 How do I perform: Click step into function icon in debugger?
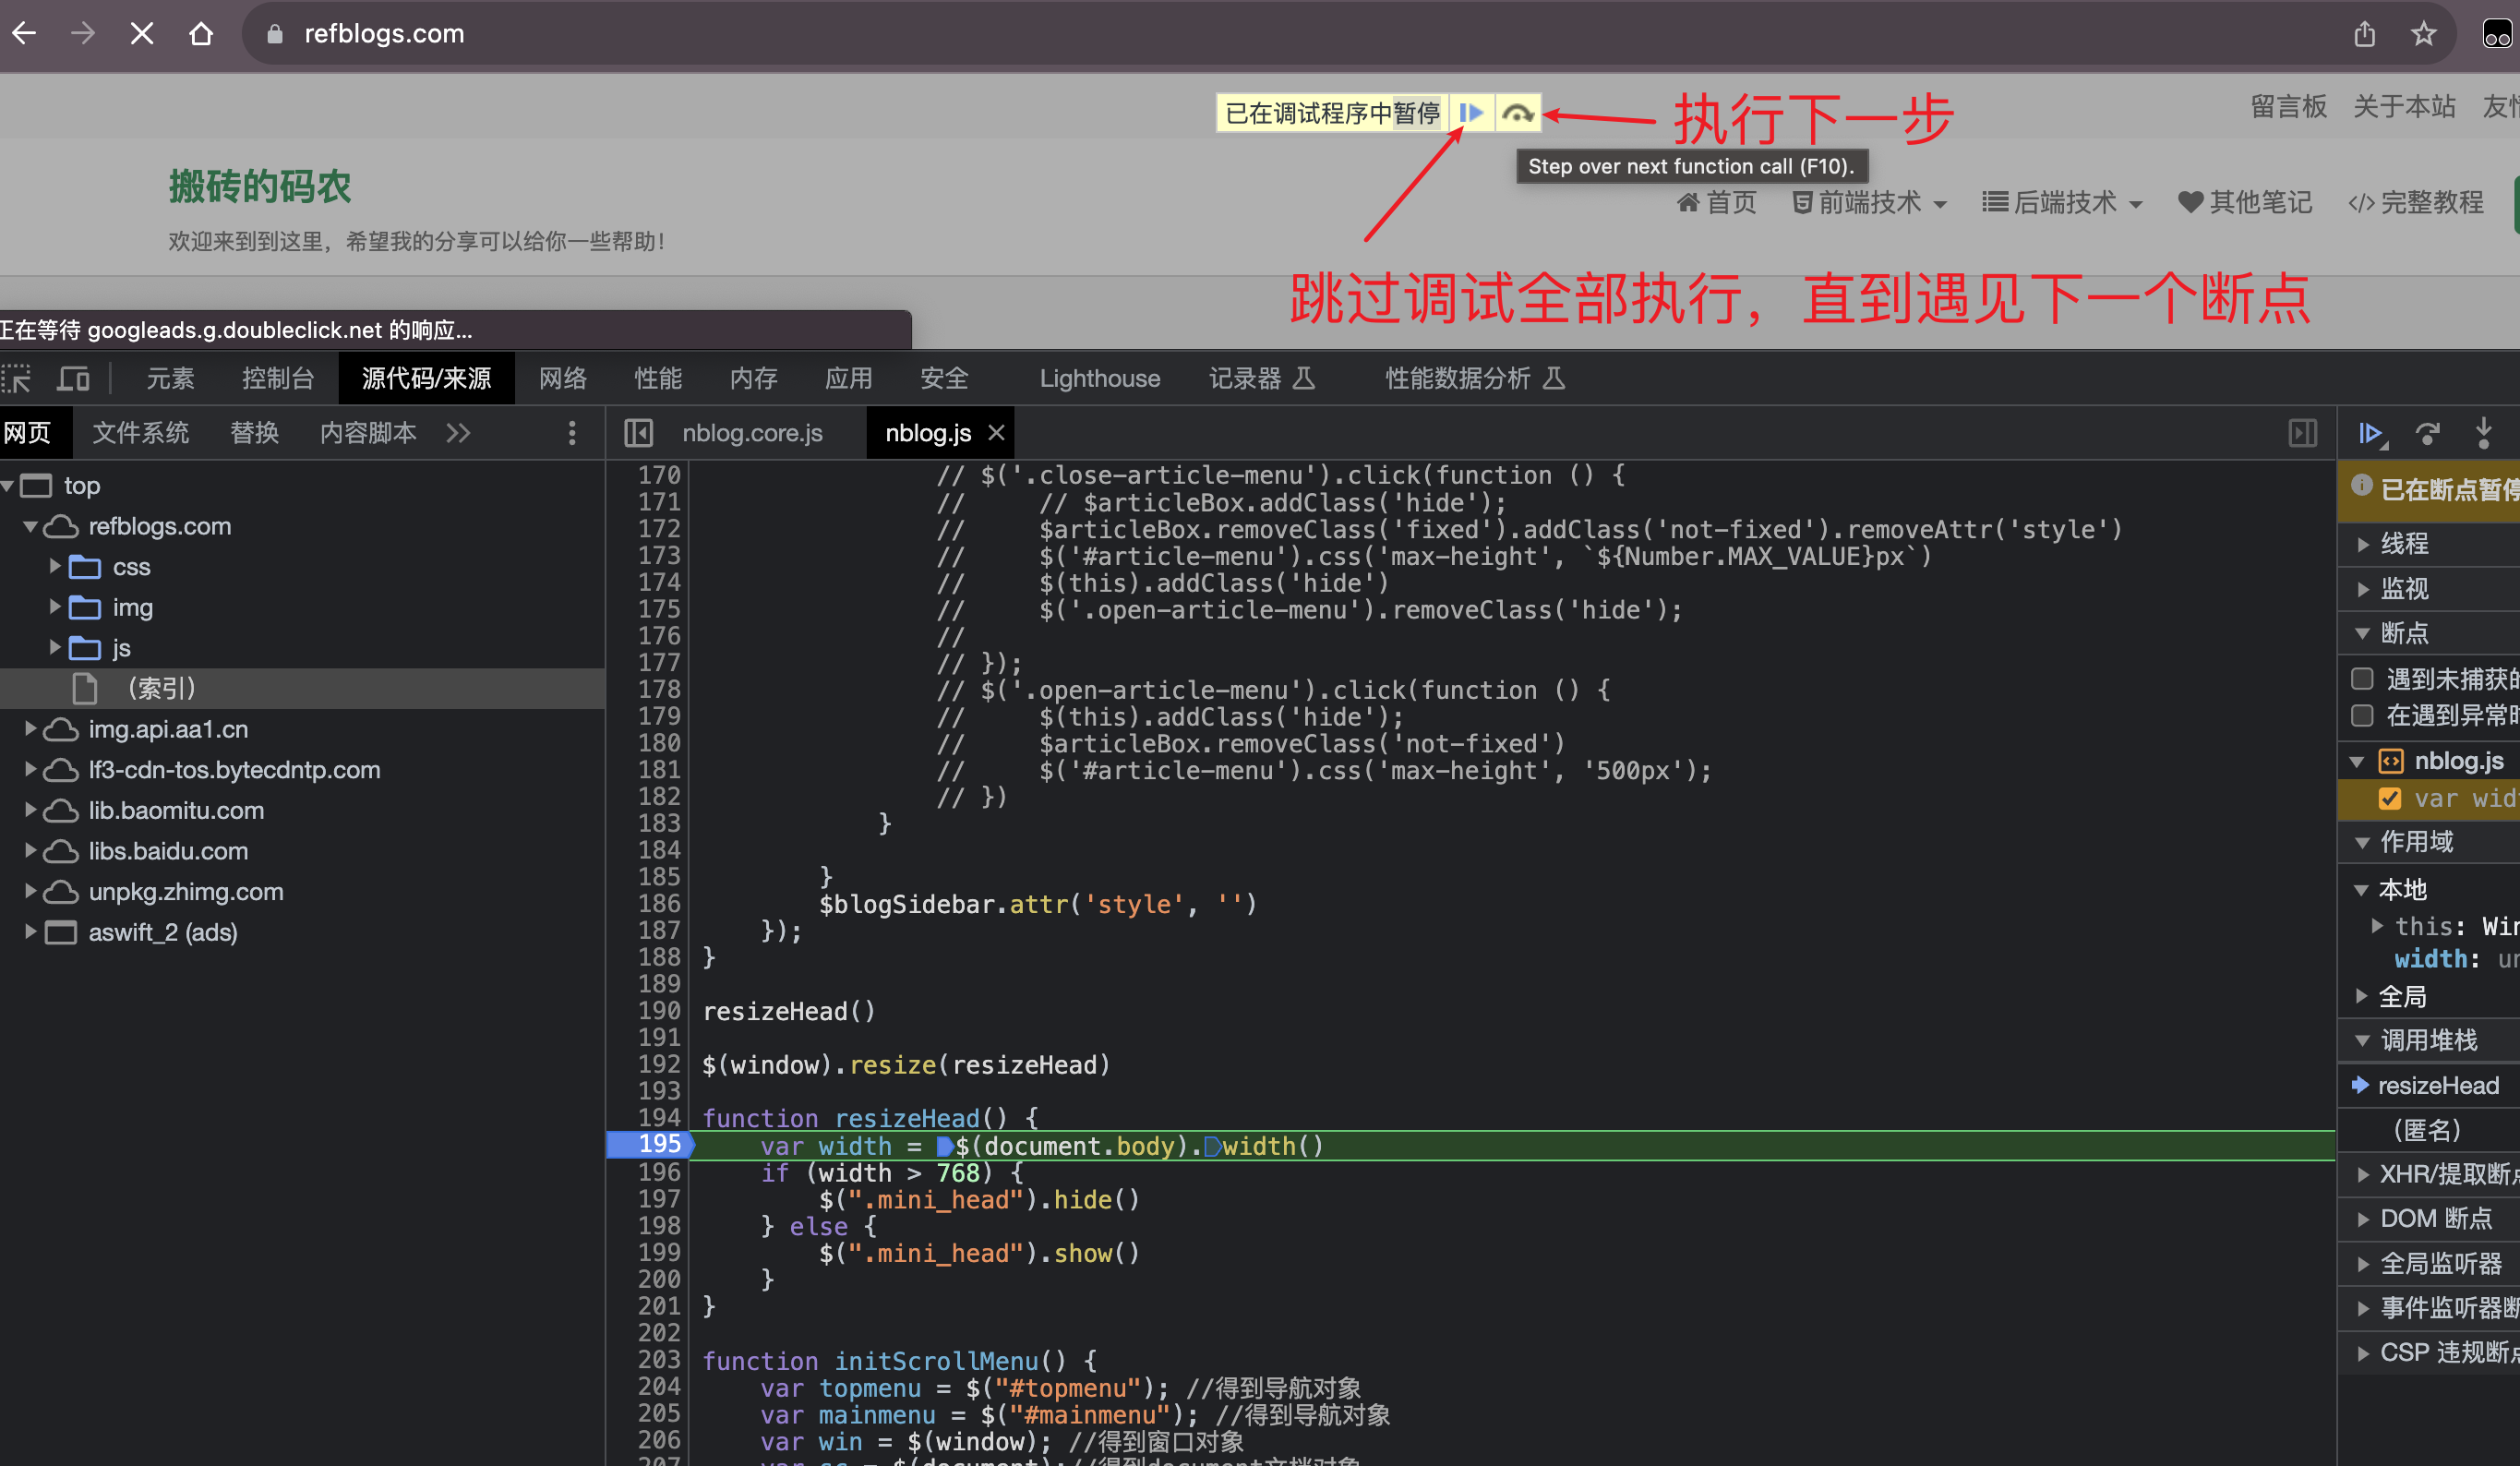point(2483,433)
